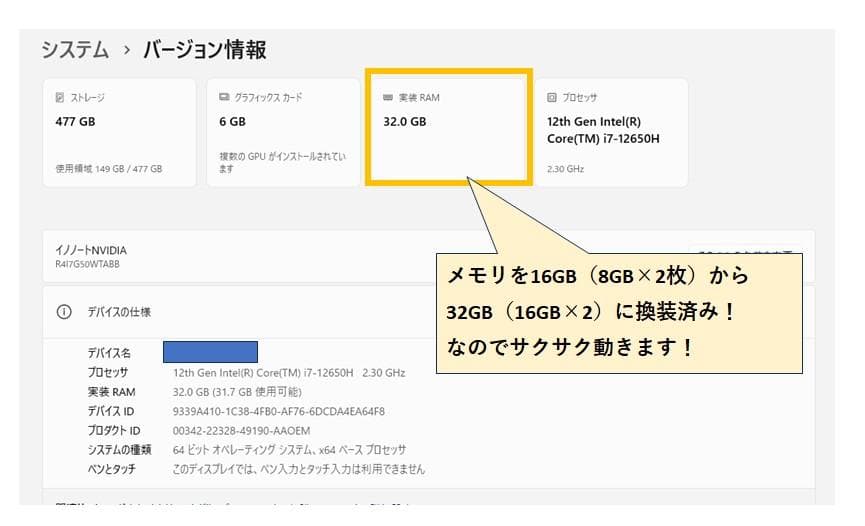
Task: Open the 実装 RAM card showing 32.0 GB
Action: point(448,129)
